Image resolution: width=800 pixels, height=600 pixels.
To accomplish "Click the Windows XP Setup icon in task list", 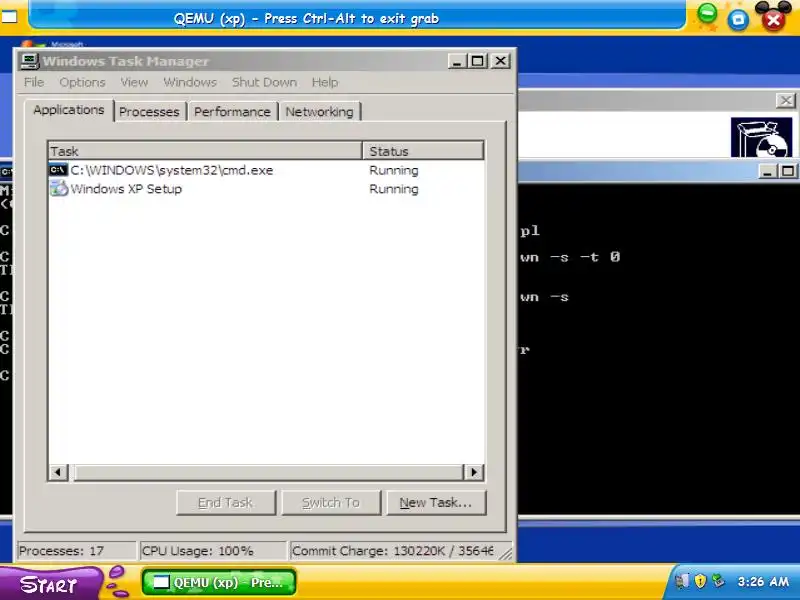I will (59, 188).
